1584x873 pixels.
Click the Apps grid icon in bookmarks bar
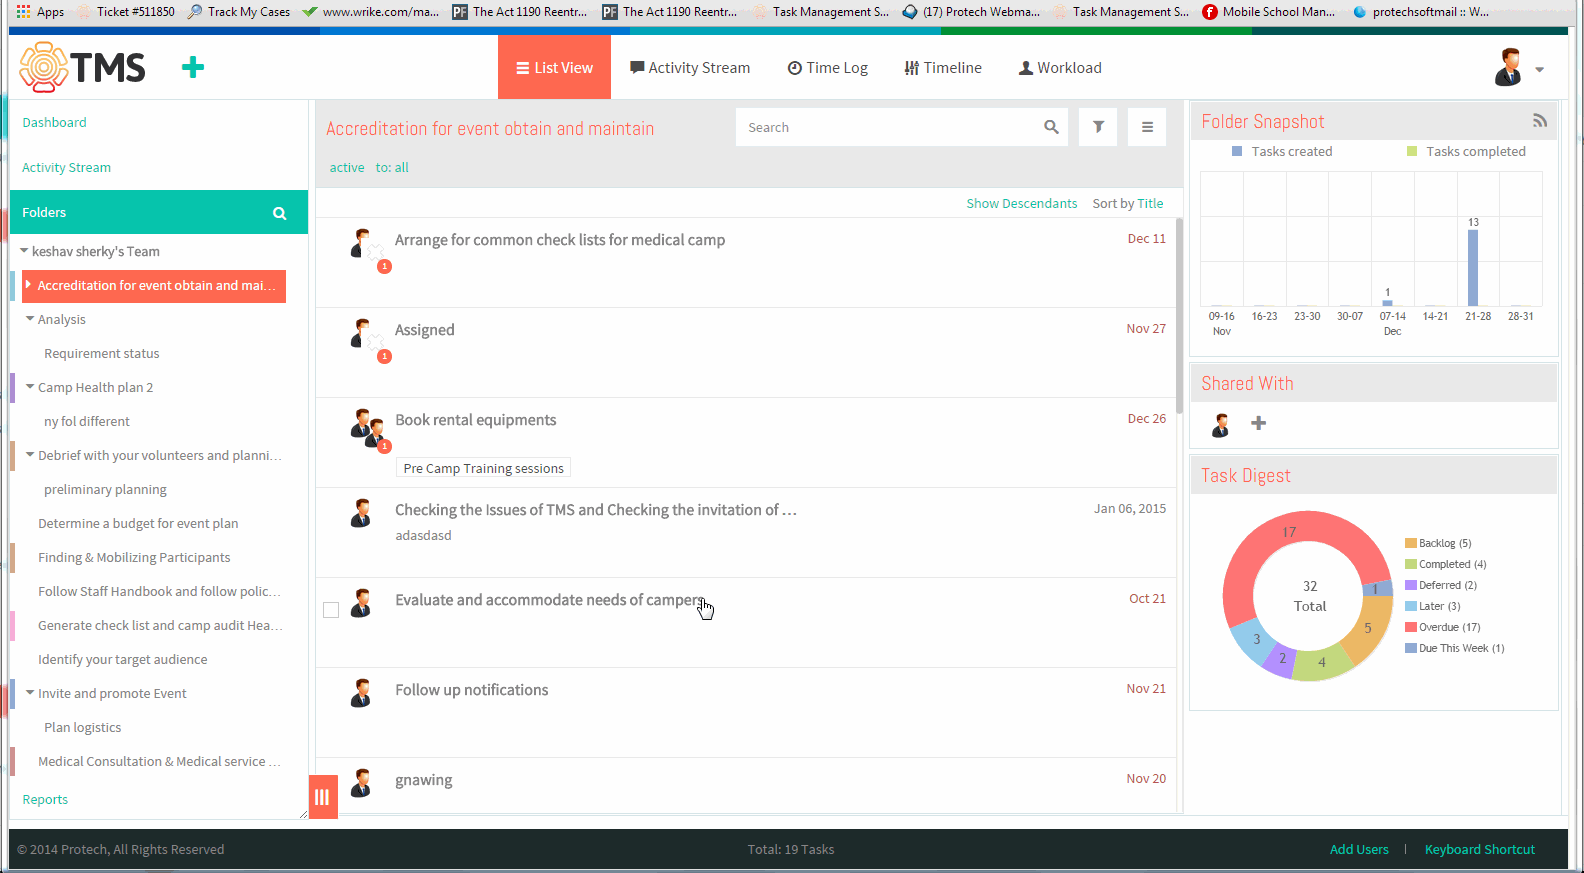coord(23,11)
